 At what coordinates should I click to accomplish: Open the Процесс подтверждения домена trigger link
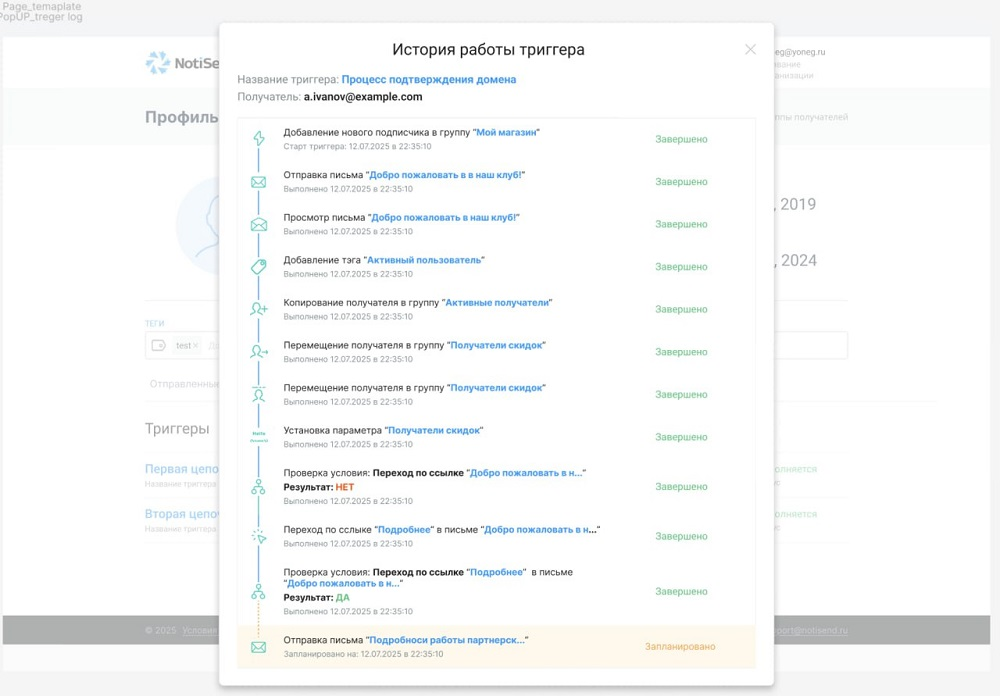[429, 80]
